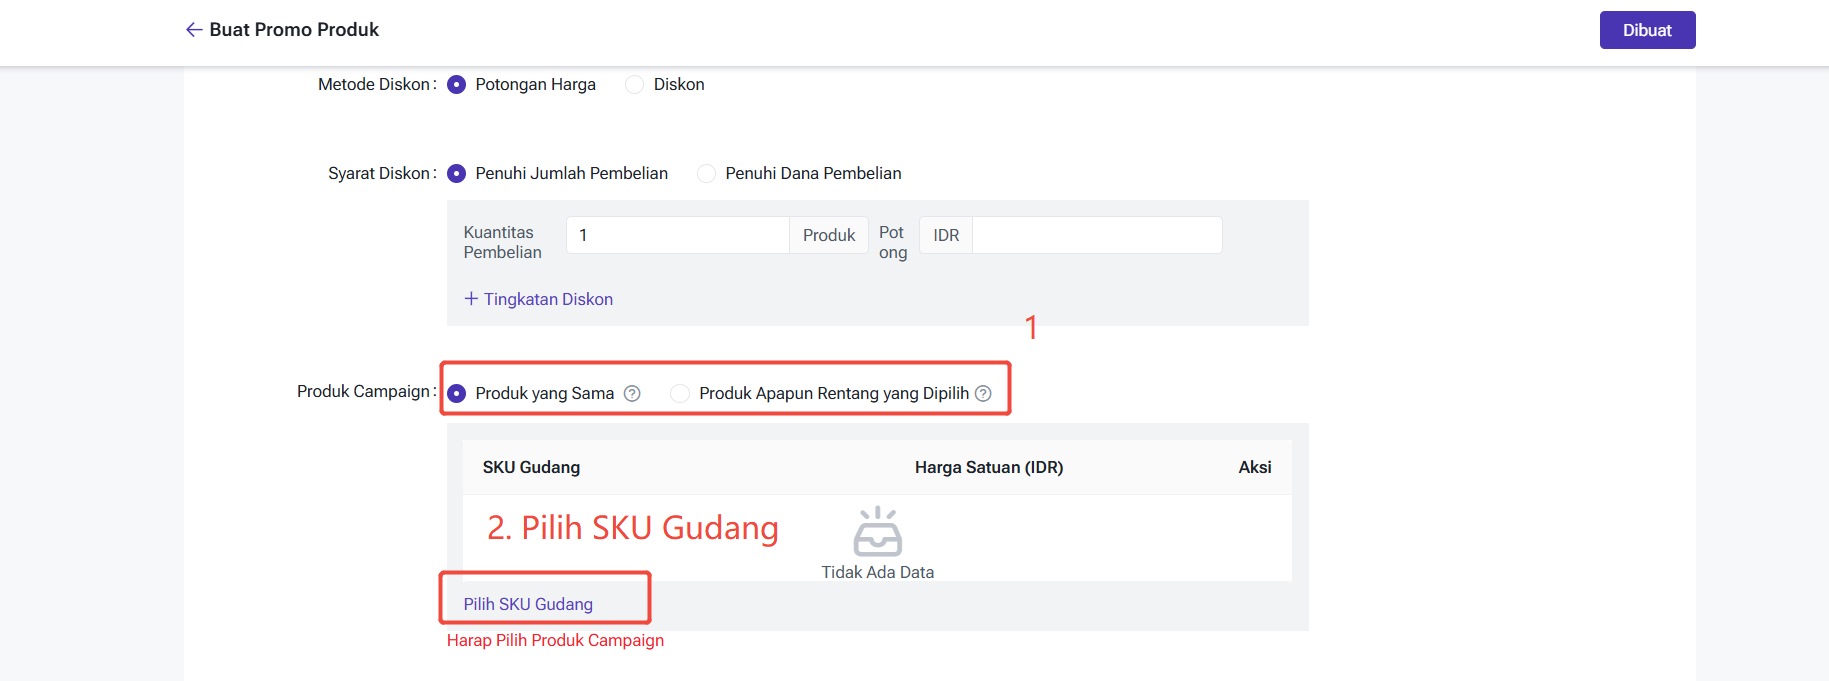1829x681 pixels.
Task: Click the help icon next to Produk yang Sama
Action: [632, 394]
